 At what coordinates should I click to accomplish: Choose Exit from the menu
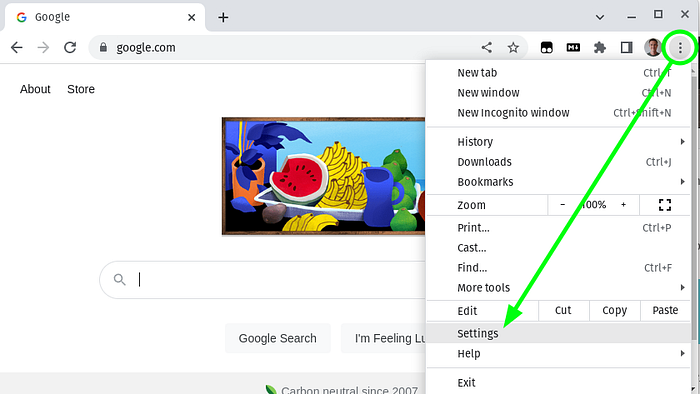pos(558,382)
